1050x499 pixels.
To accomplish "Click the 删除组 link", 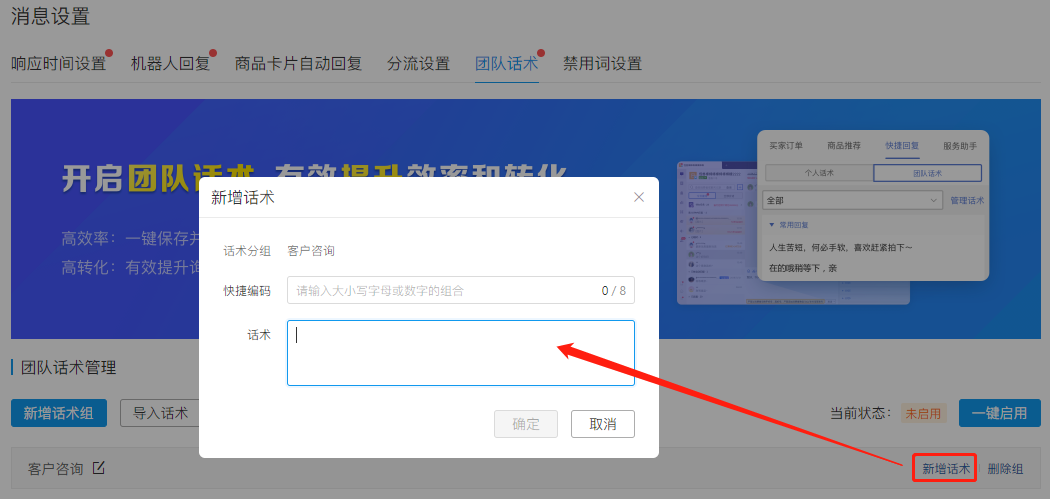I will [1005, 469].
